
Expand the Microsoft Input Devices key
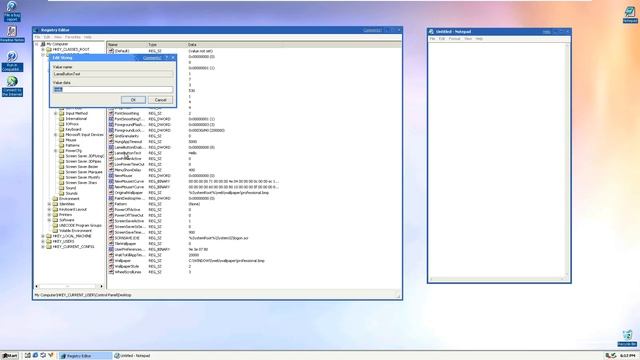[56, 135]
